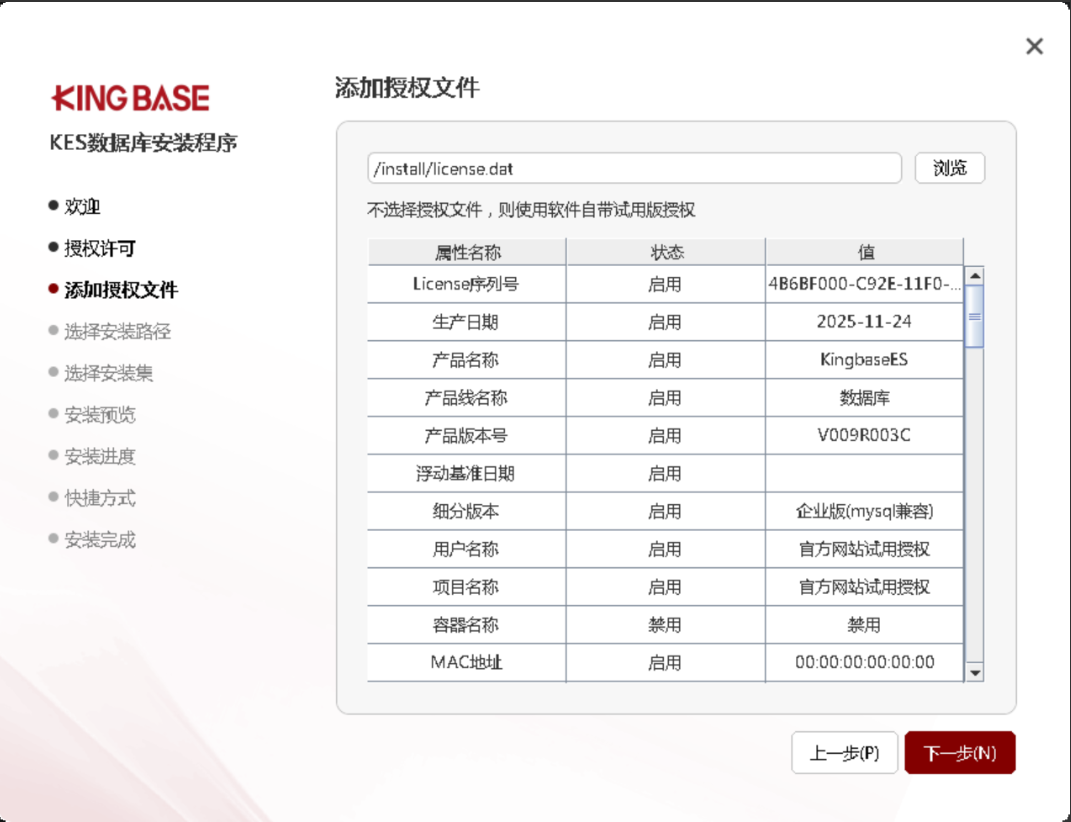Click 启用 status in MAC地址 row
This screenshot has height=822, width=1071.
pos(665,662)
